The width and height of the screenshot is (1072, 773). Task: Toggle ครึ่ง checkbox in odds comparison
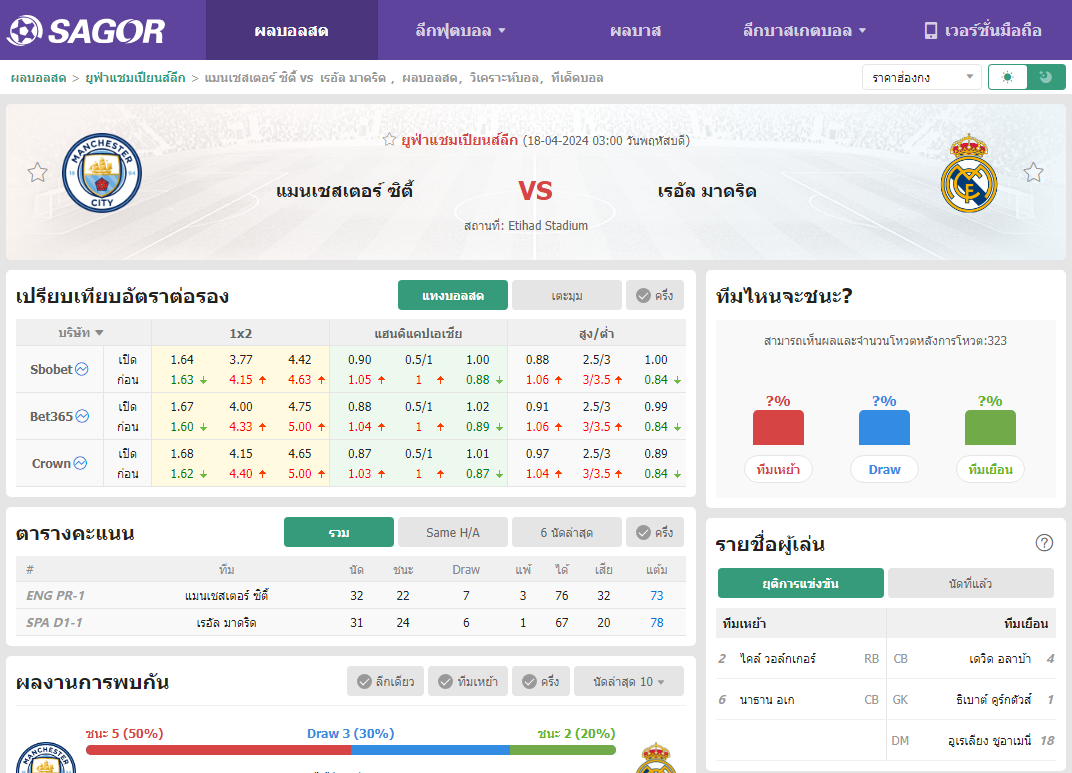[655, 295]
